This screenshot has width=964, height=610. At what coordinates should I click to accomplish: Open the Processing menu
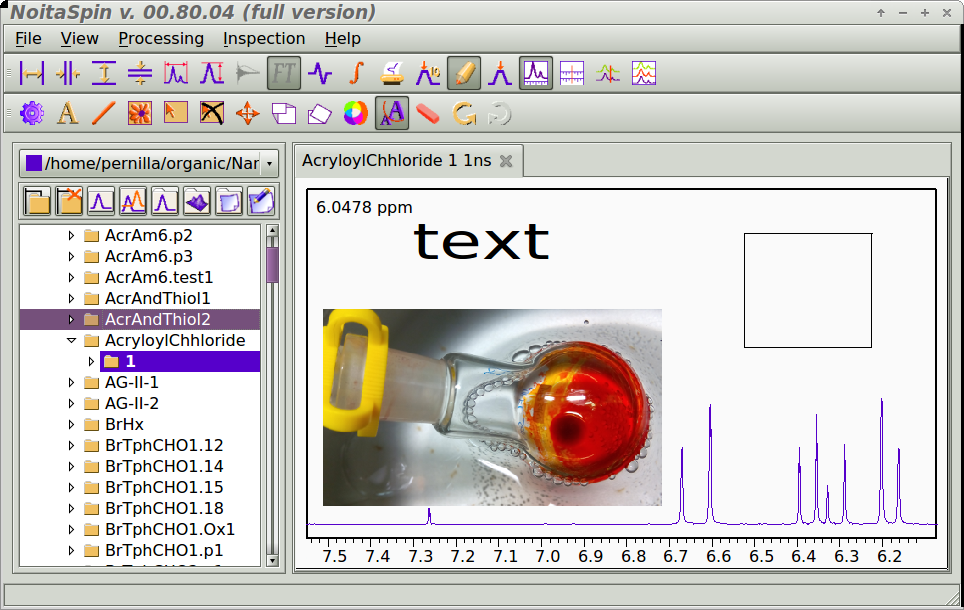pyautogui.click(x=161, y=39)
